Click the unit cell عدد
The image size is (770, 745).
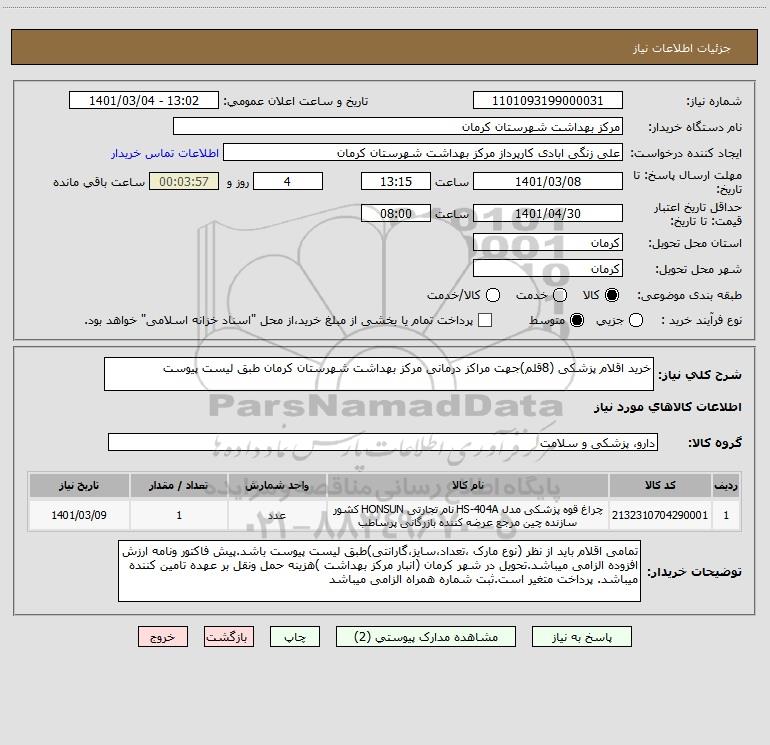[277, 515]
